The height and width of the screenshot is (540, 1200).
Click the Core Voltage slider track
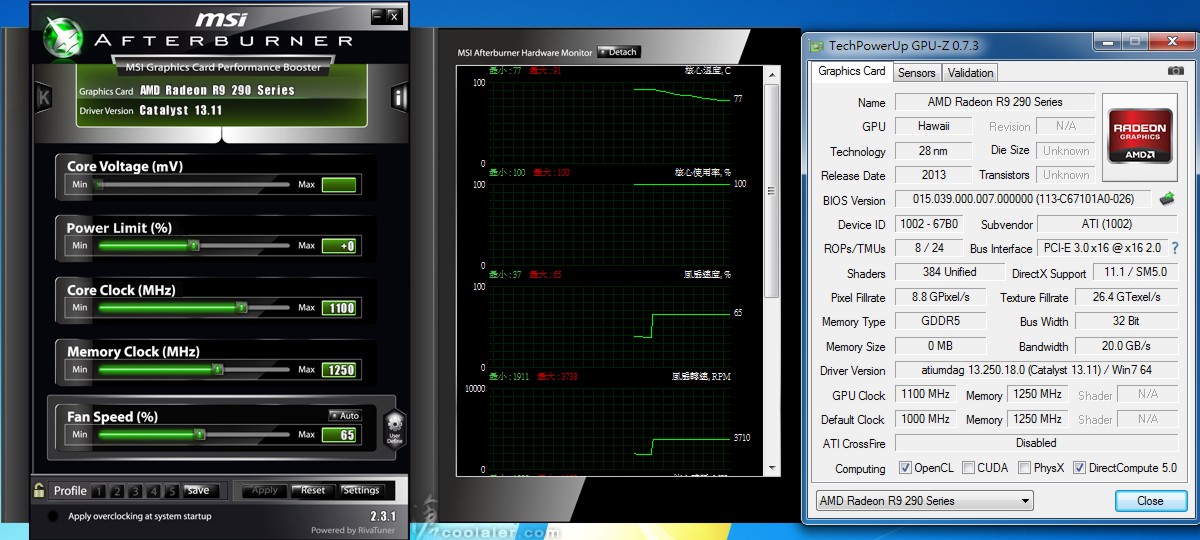click(192, 184)
